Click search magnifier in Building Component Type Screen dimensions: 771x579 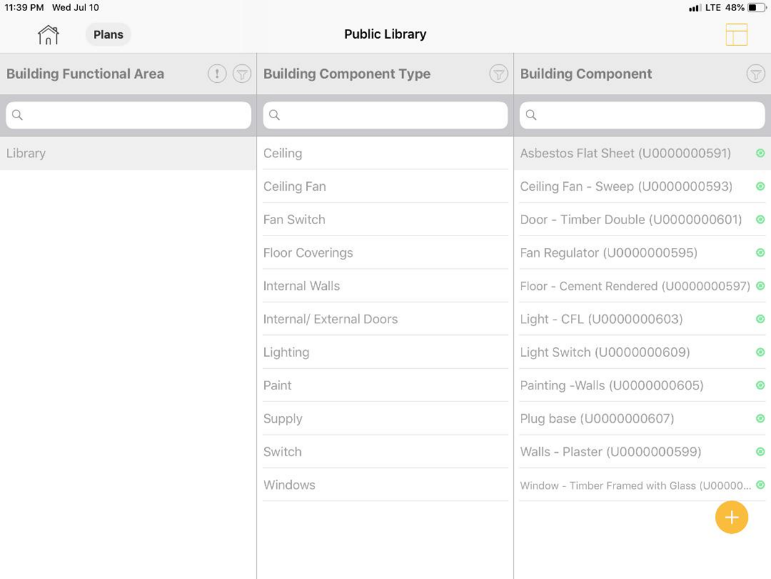coord(274,115)
